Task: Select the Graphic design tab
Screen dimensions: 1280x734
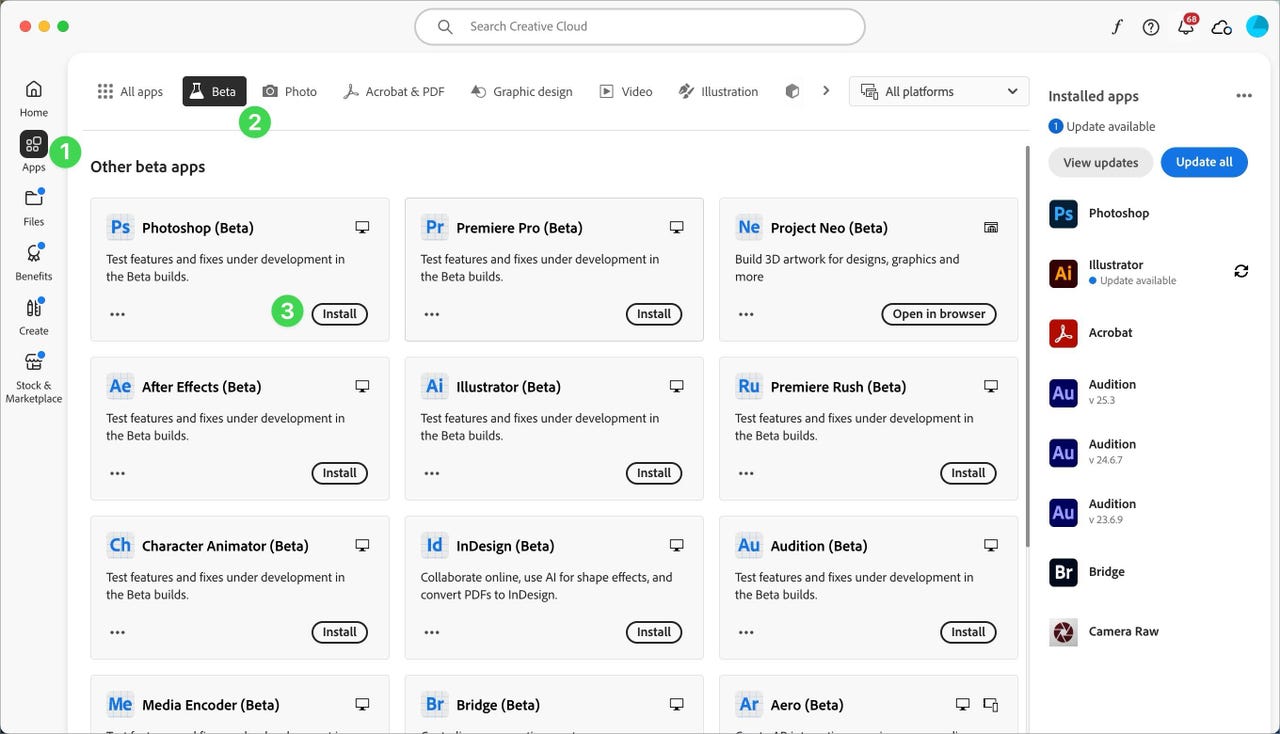Action: pyautogui.click(x=521, y=91)
